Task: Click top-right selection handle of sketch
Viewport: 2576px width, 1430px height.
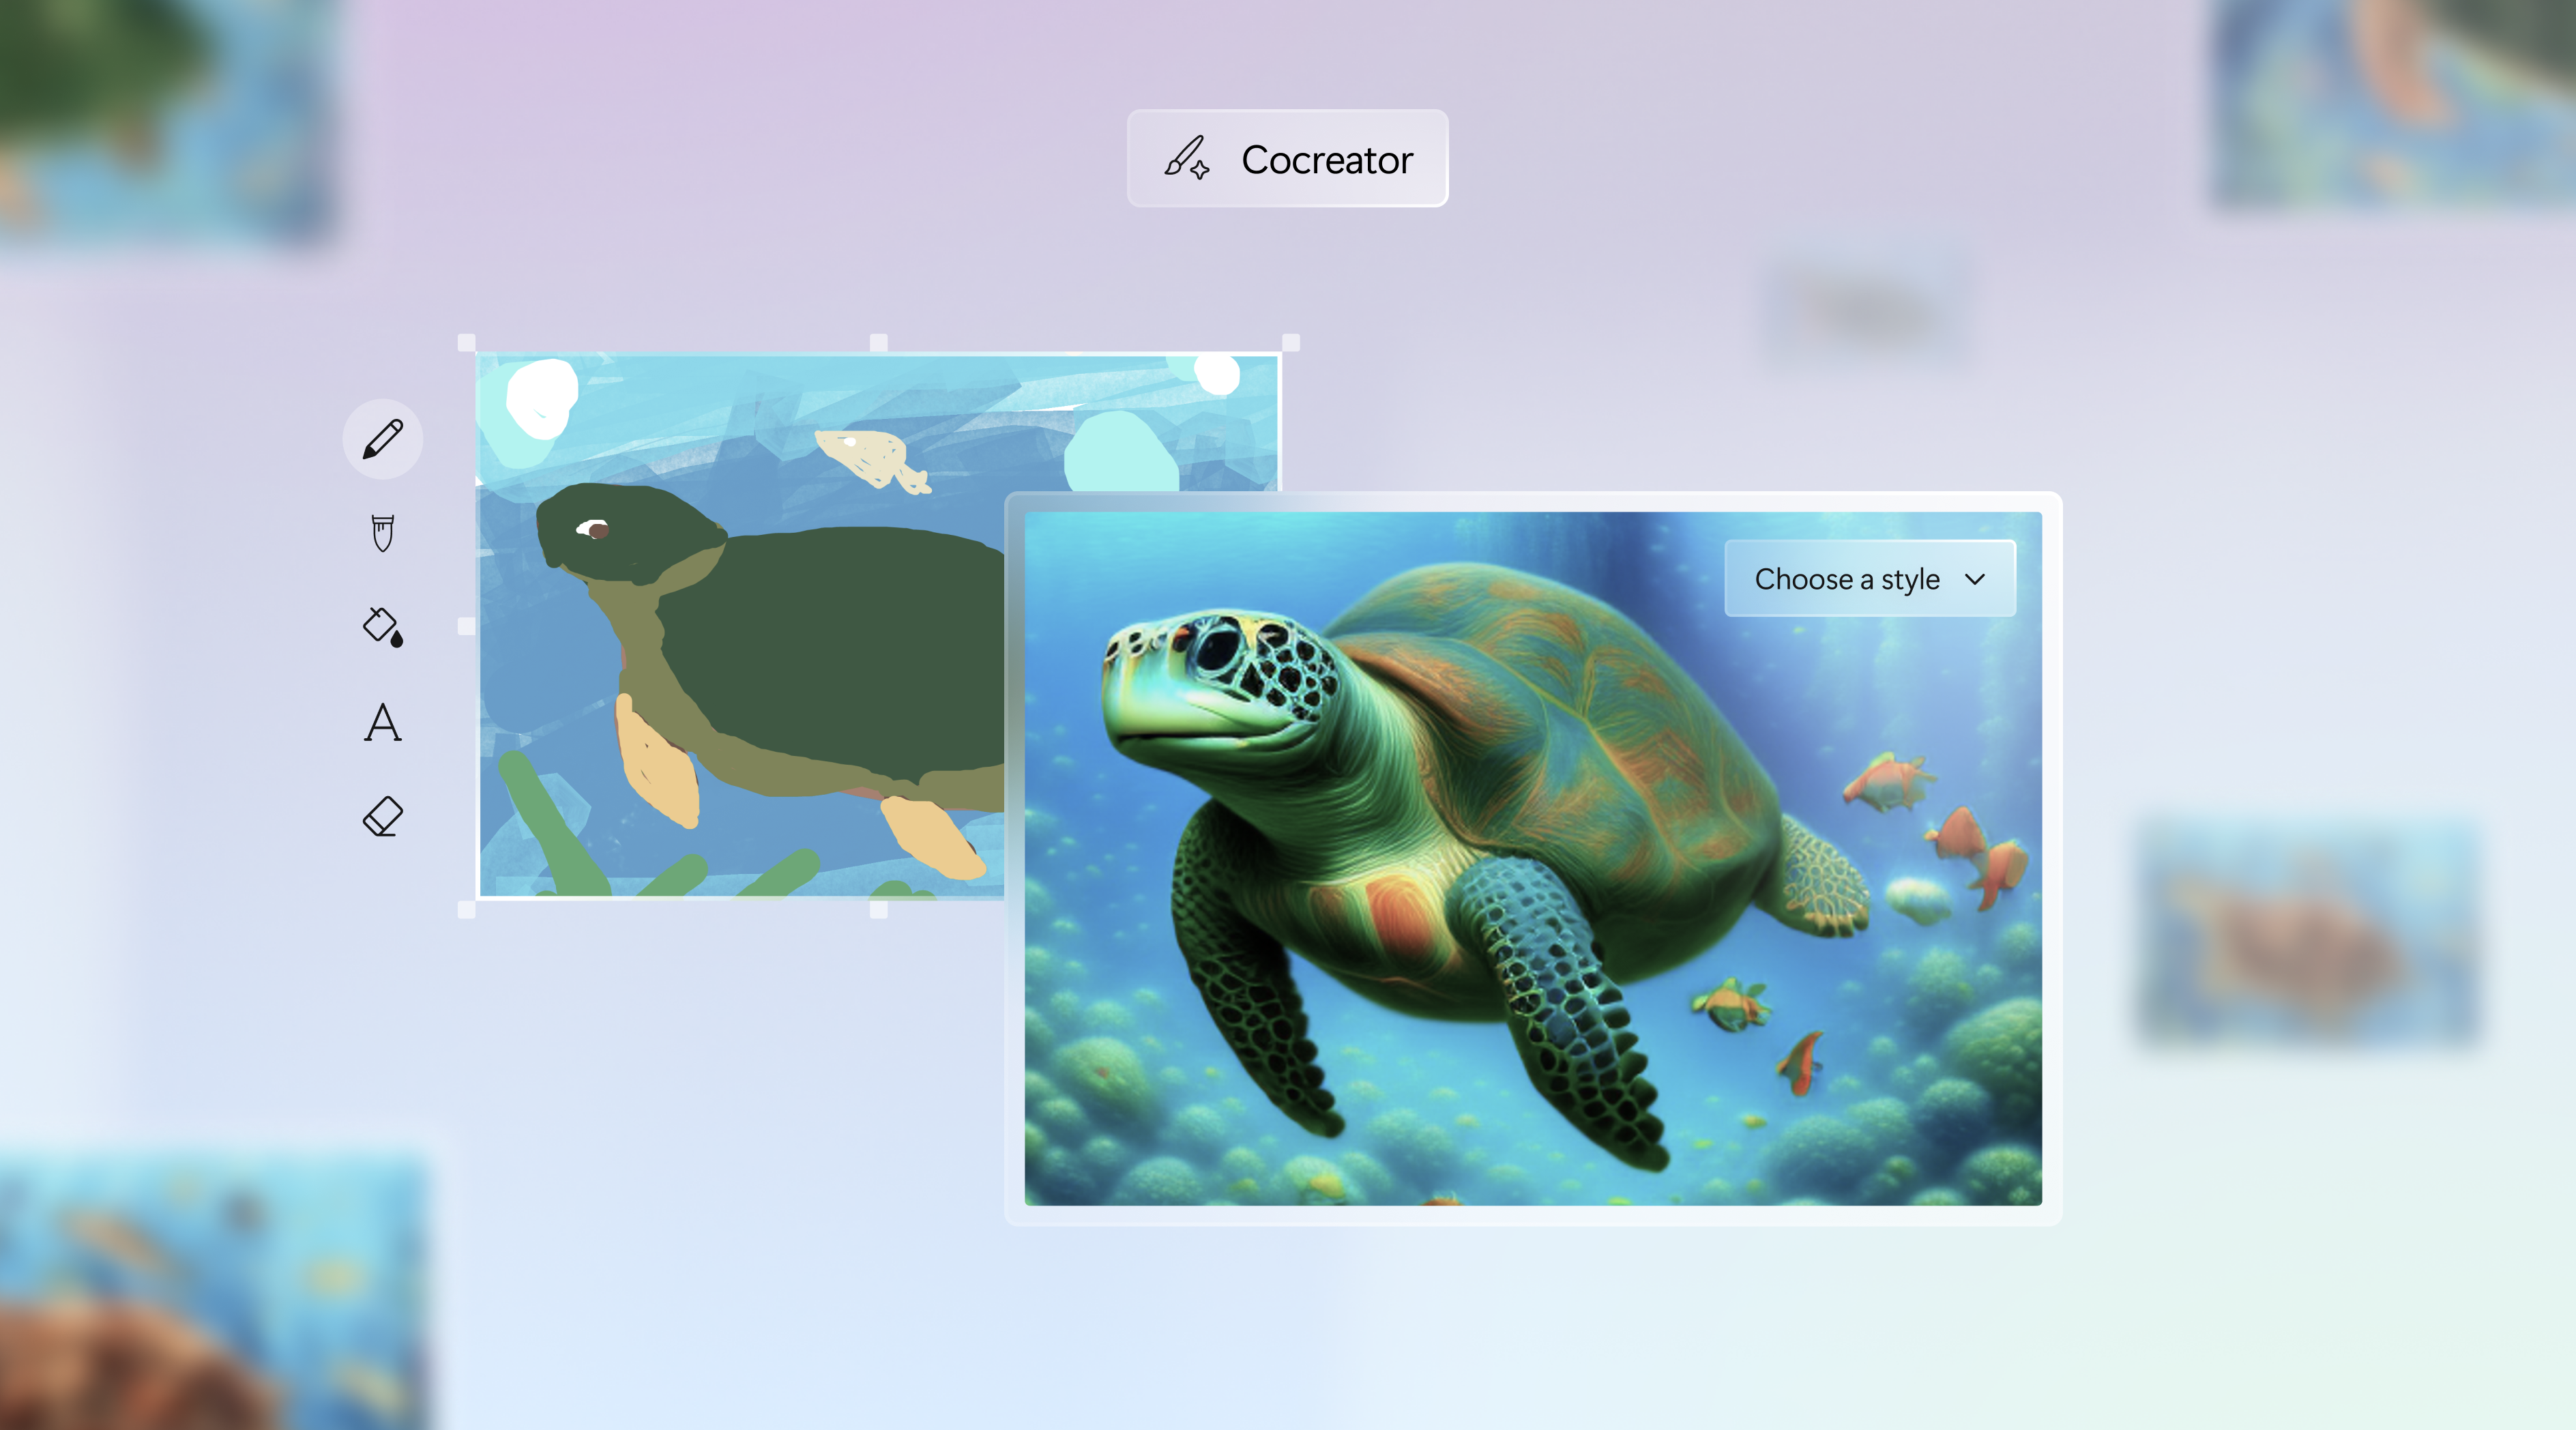Action: coord(1290,343)
